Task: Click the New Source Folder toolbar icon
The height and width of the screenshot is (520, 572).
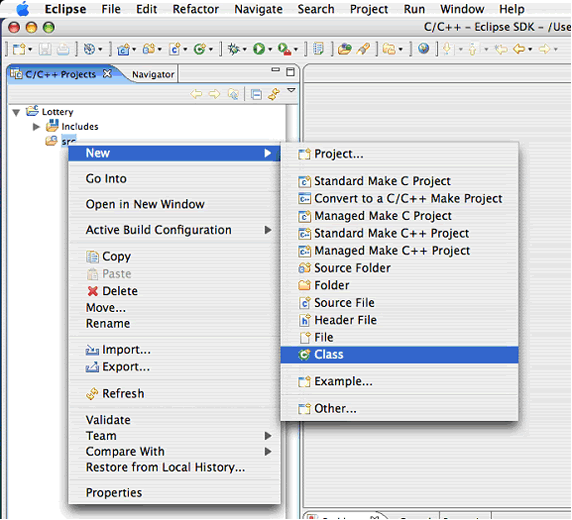Action: 149,49
